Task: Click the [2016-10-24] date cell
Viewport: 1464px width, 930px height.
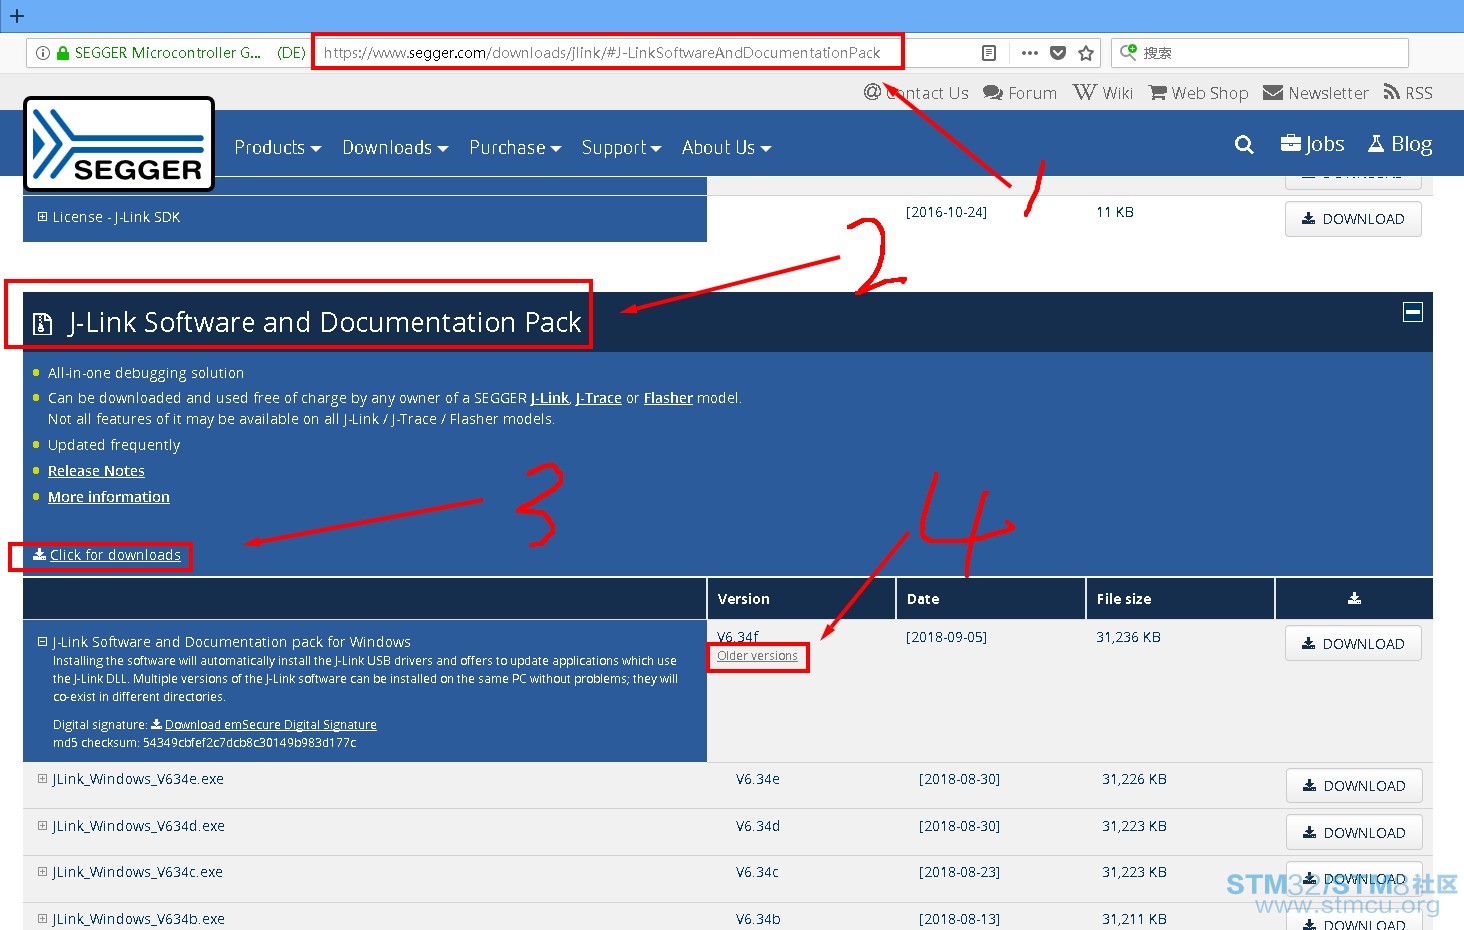Action: 946,212
